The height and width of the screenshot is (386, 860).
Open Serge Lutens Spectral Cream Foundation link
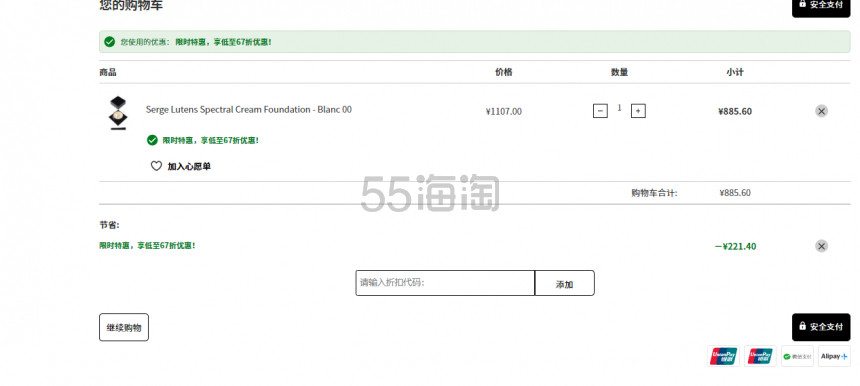(x=248, y=110)
